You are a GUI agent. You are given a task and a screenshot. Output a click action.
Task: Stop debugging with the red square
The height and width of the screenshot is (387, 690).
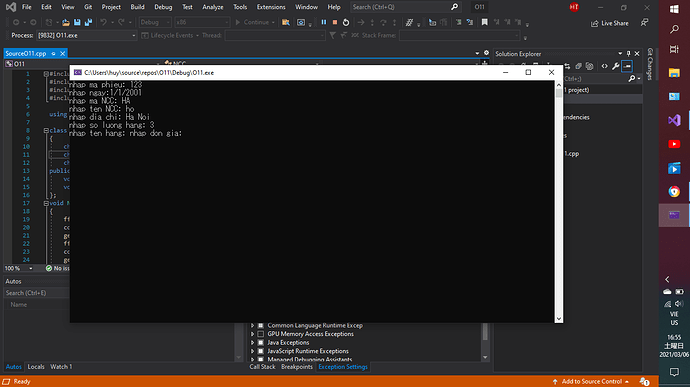(x=335, y=22)
